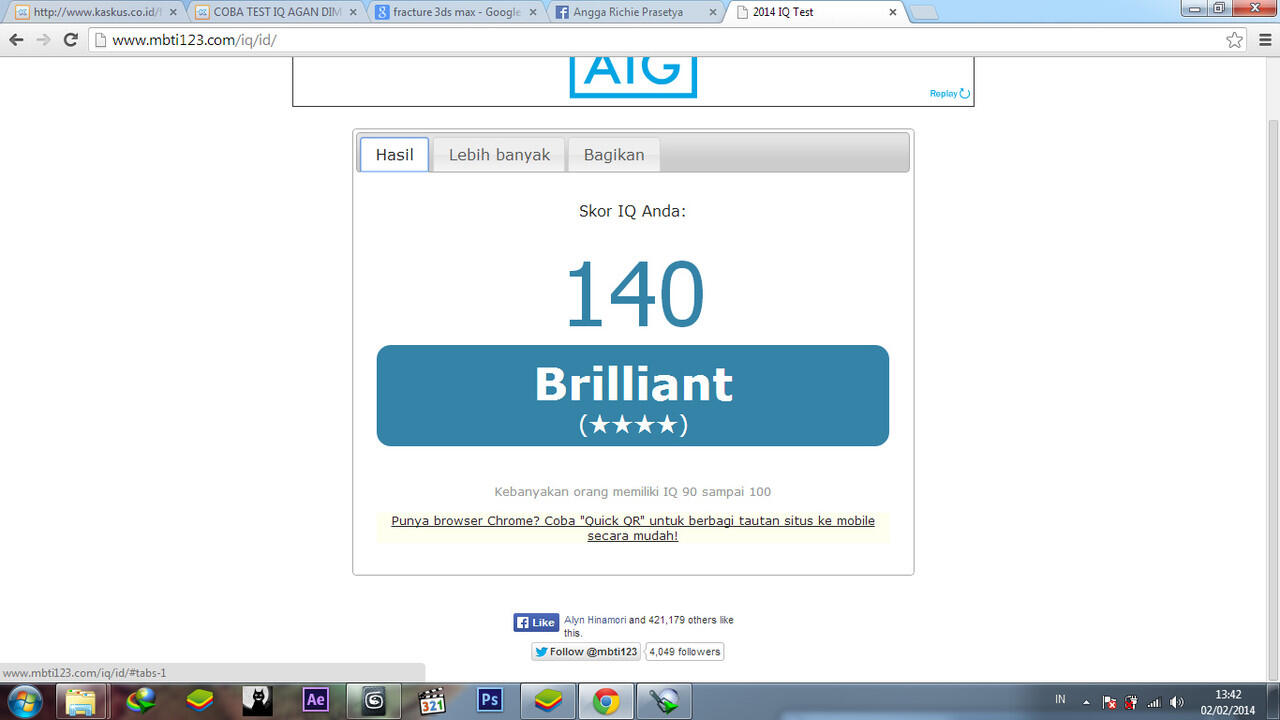This screenshot has width=1280, height=720.
Task: Minimize the Chrome window
Action: click(1193, 8)
